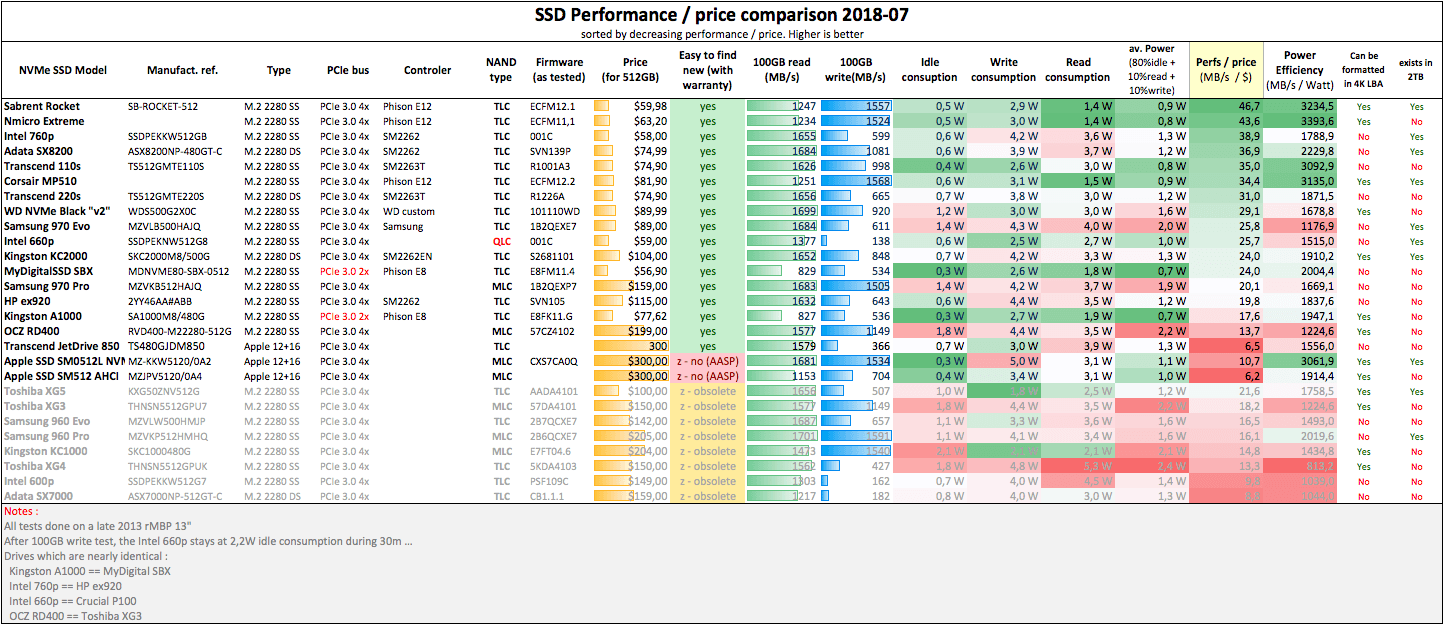Select the "Read consumption" column header
The height and width of the screenshot is (625, 1444).
[x=1077, y=70]
